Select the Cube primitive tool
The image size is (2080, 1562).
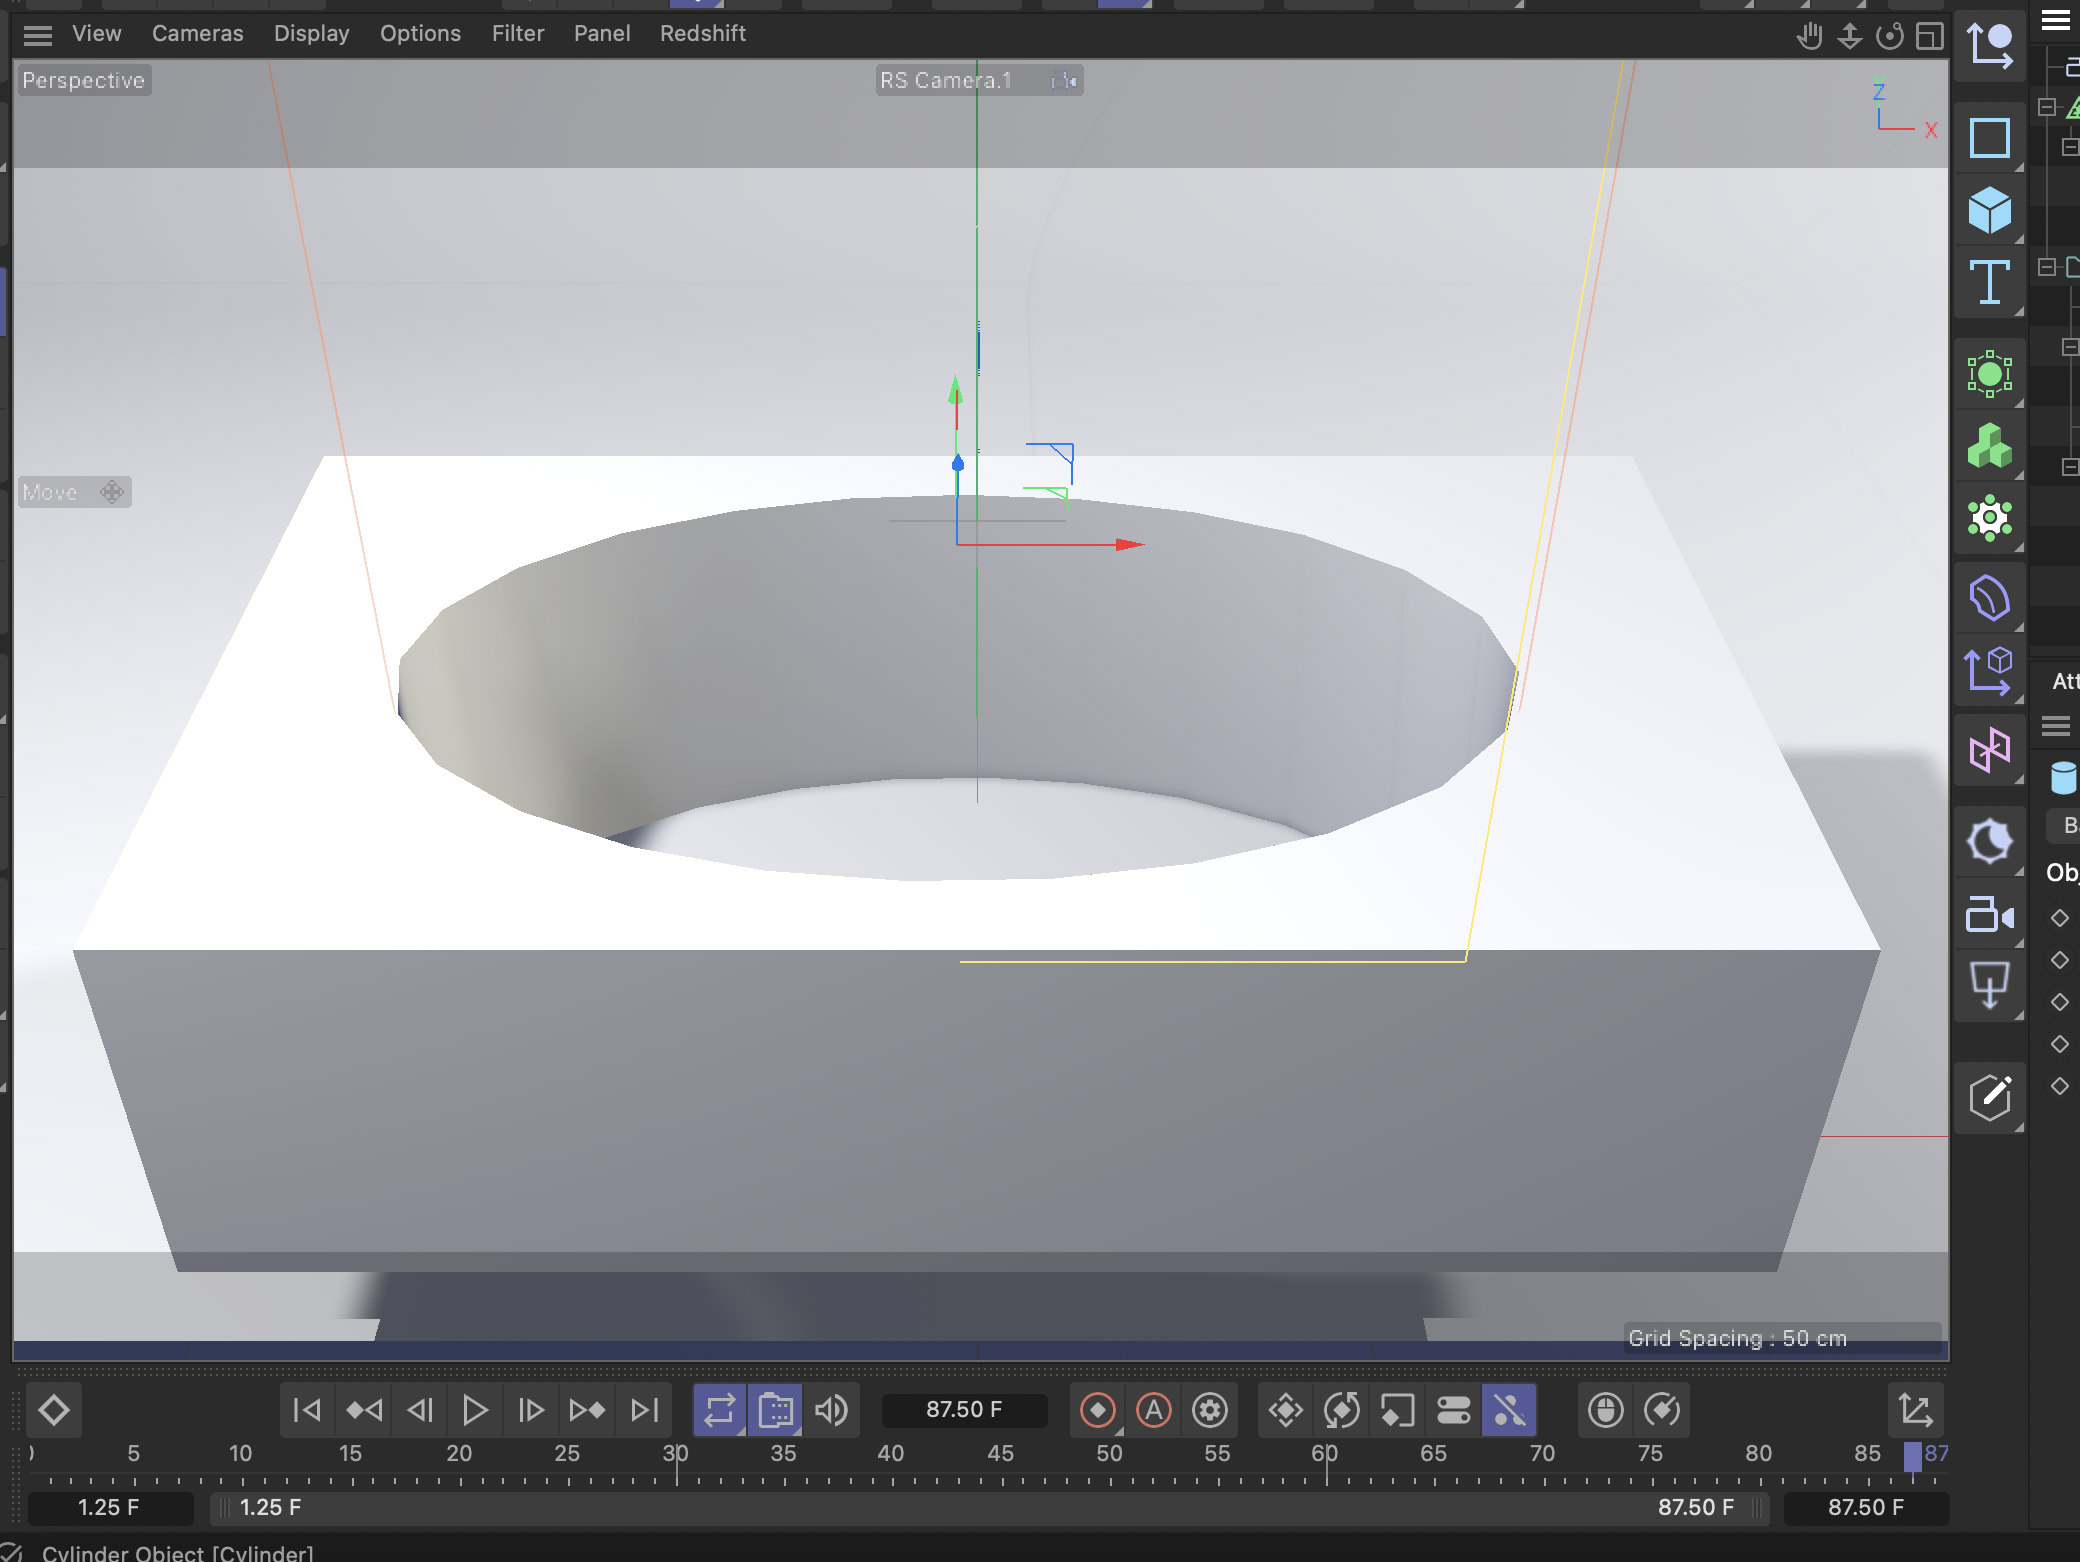[x=1990, y=210]
